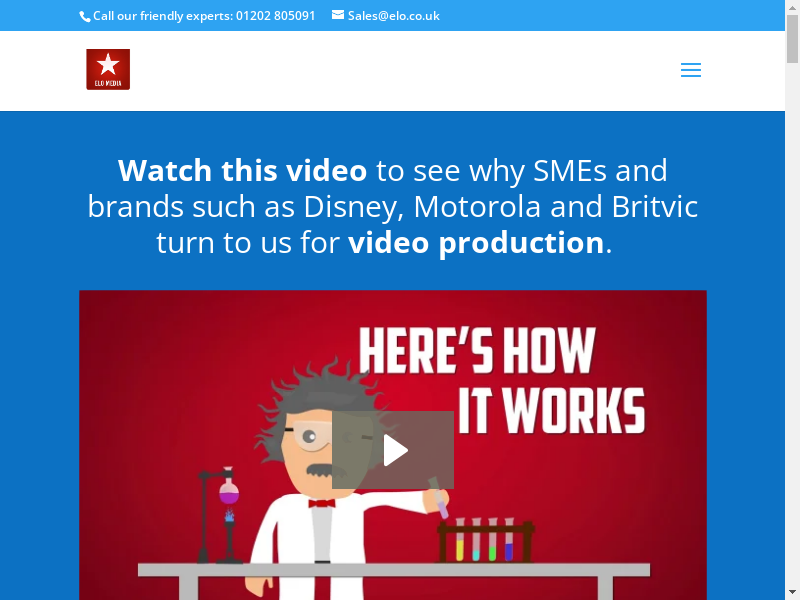Click the "Disney, Motorola and Britvic" headline line
This screenshot has height=600, width=800.
point(393,207)
